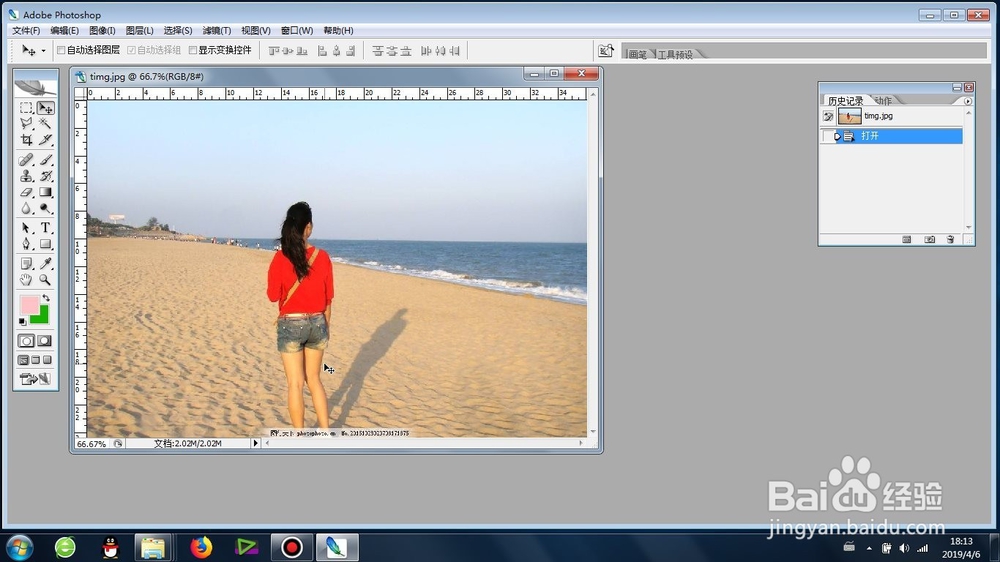Open 帮助(H) menu
The width and height of the screenshot is (1000, 562).
(x=338, y=30)
